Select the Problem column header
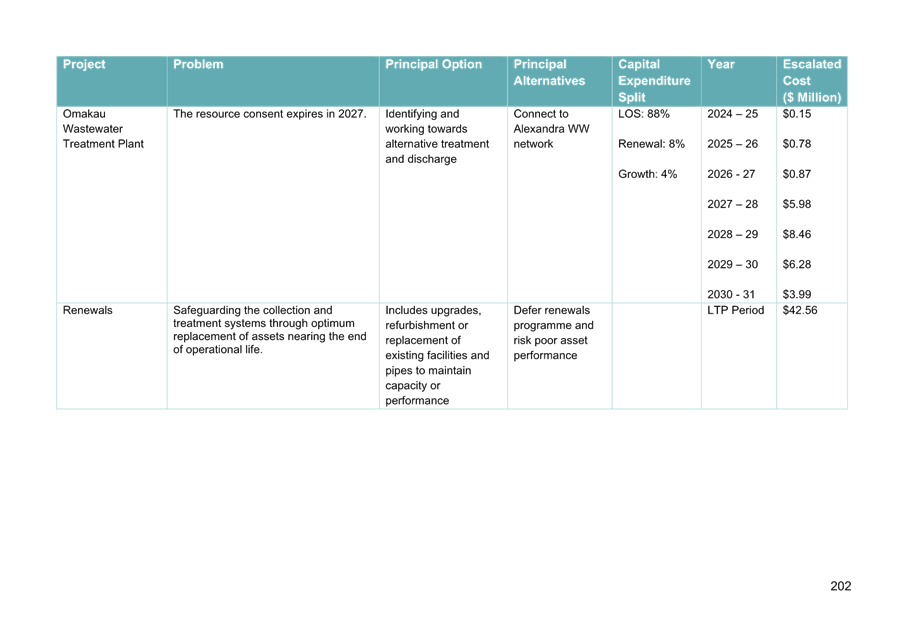The height and width of the screenshot is (626, 907). pyautogui.click(x=198, y=65)
